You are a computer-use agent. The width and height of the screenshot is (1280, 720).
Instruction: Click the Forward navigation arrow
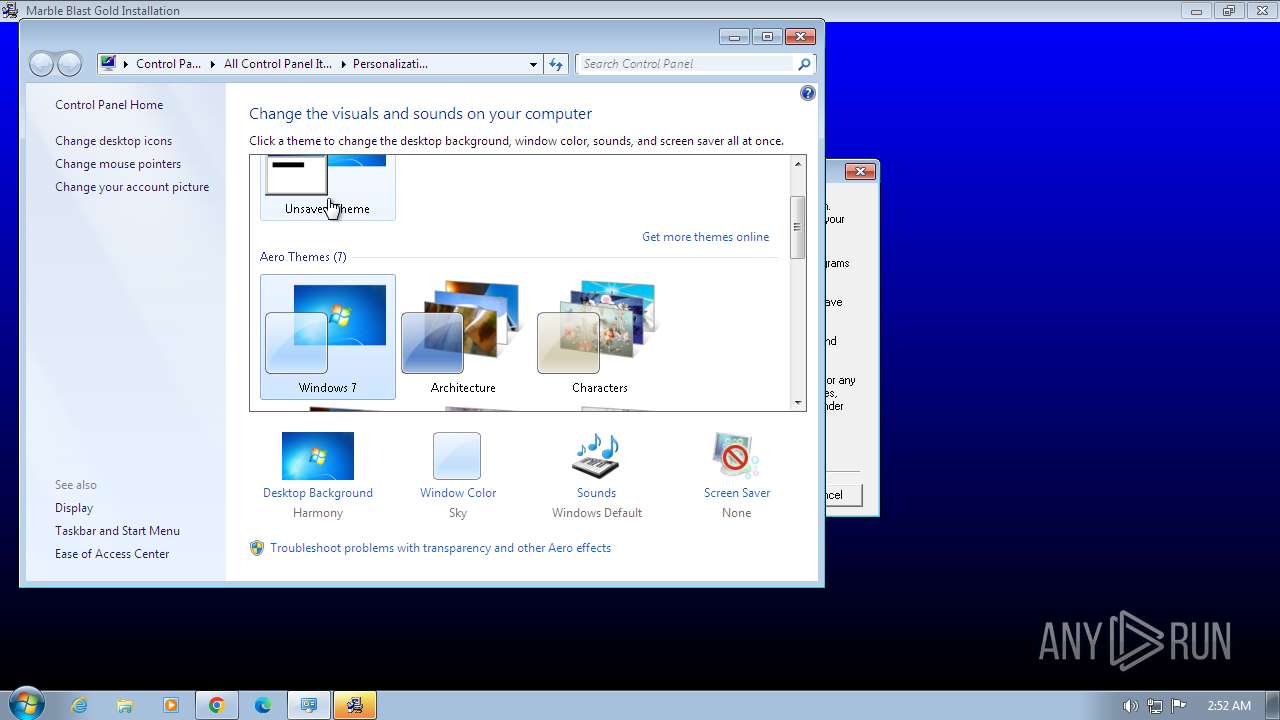pos(69,64)
